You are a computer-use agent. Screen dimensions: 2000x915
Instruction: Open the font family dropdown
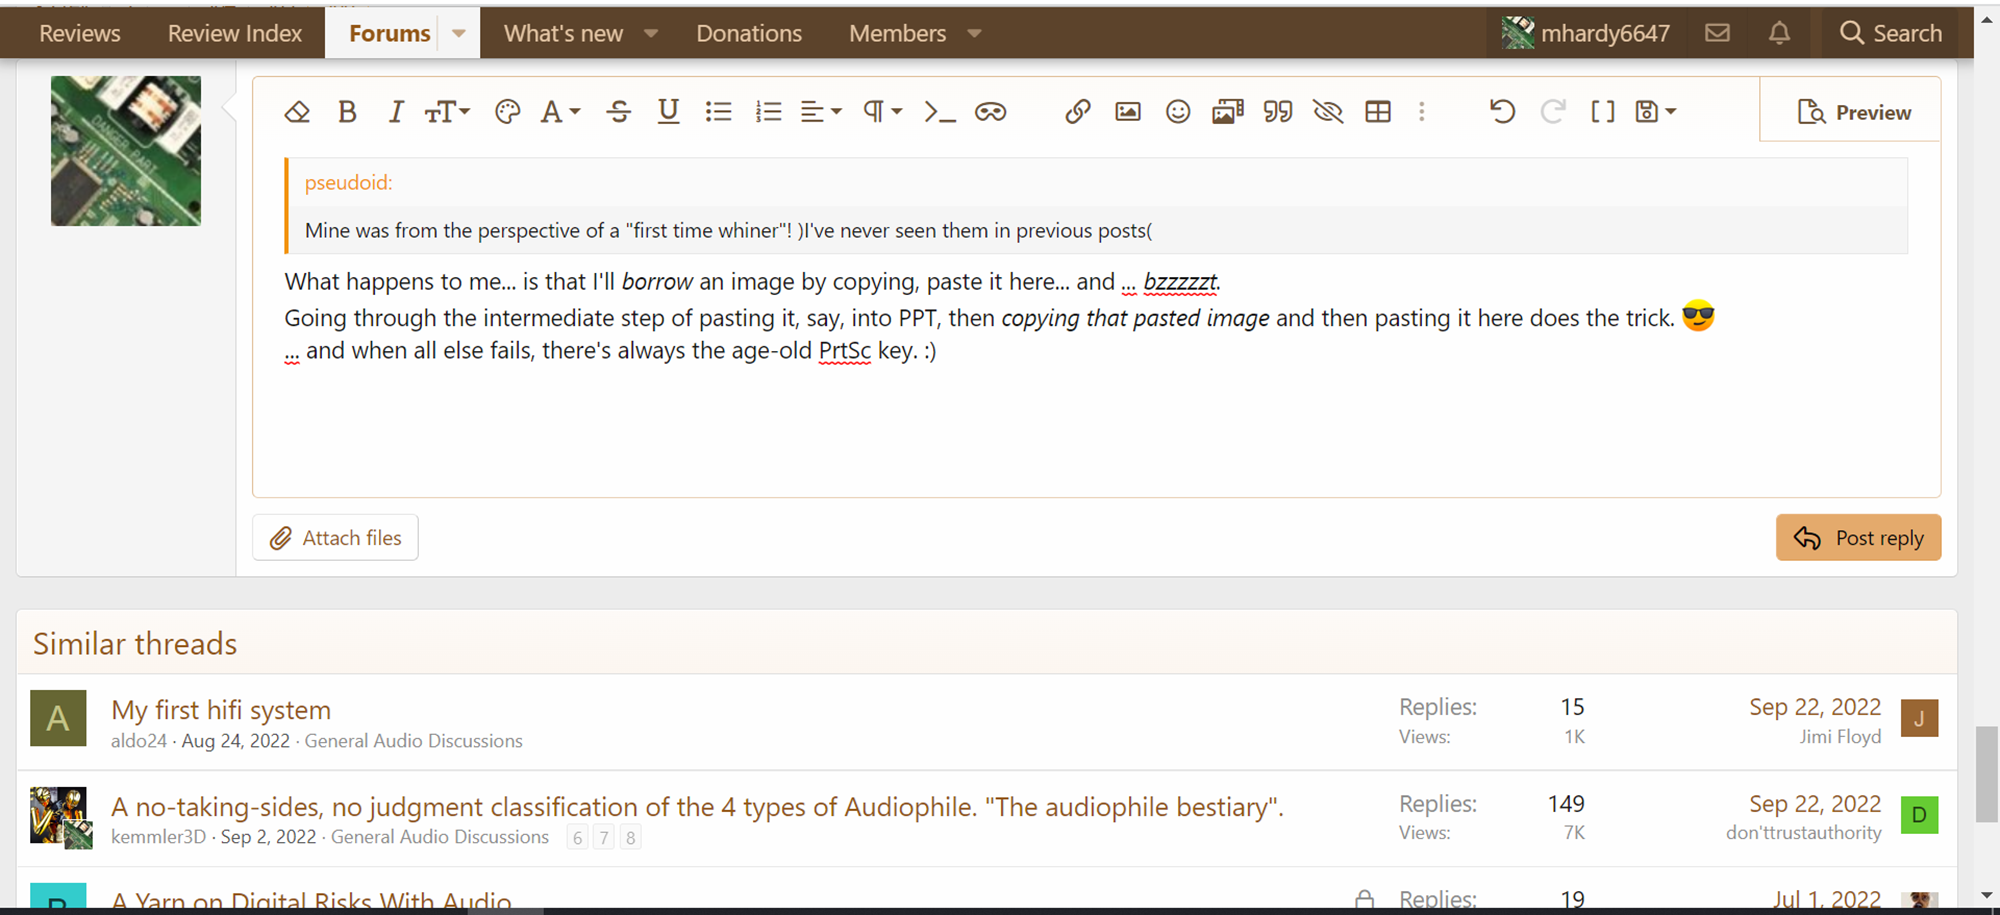[560, 112]
